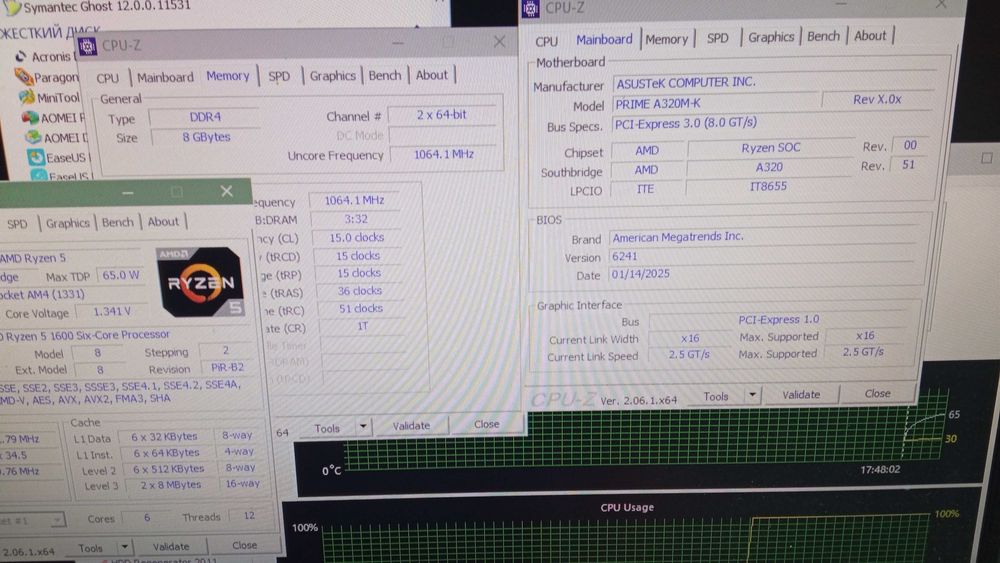The height and width of the screenshot is (563, 1000).
Task: Open About tab in Memory window
Action: 432,75
